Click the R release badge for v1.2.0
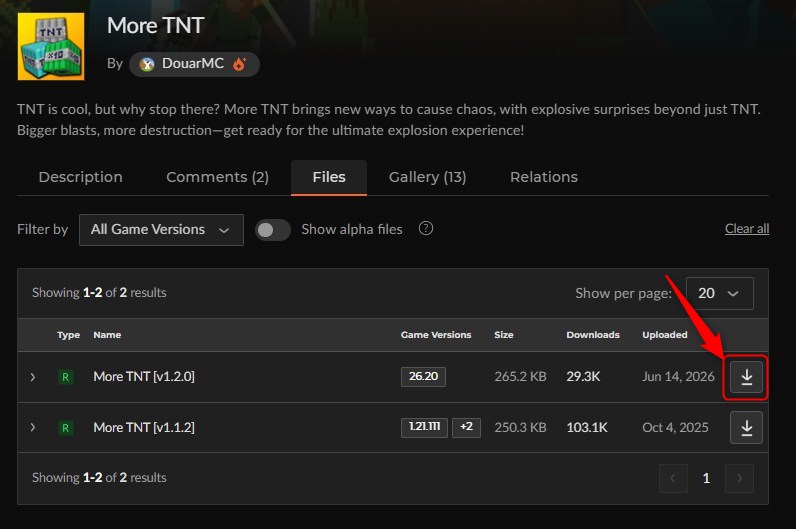 pos(65,377)
